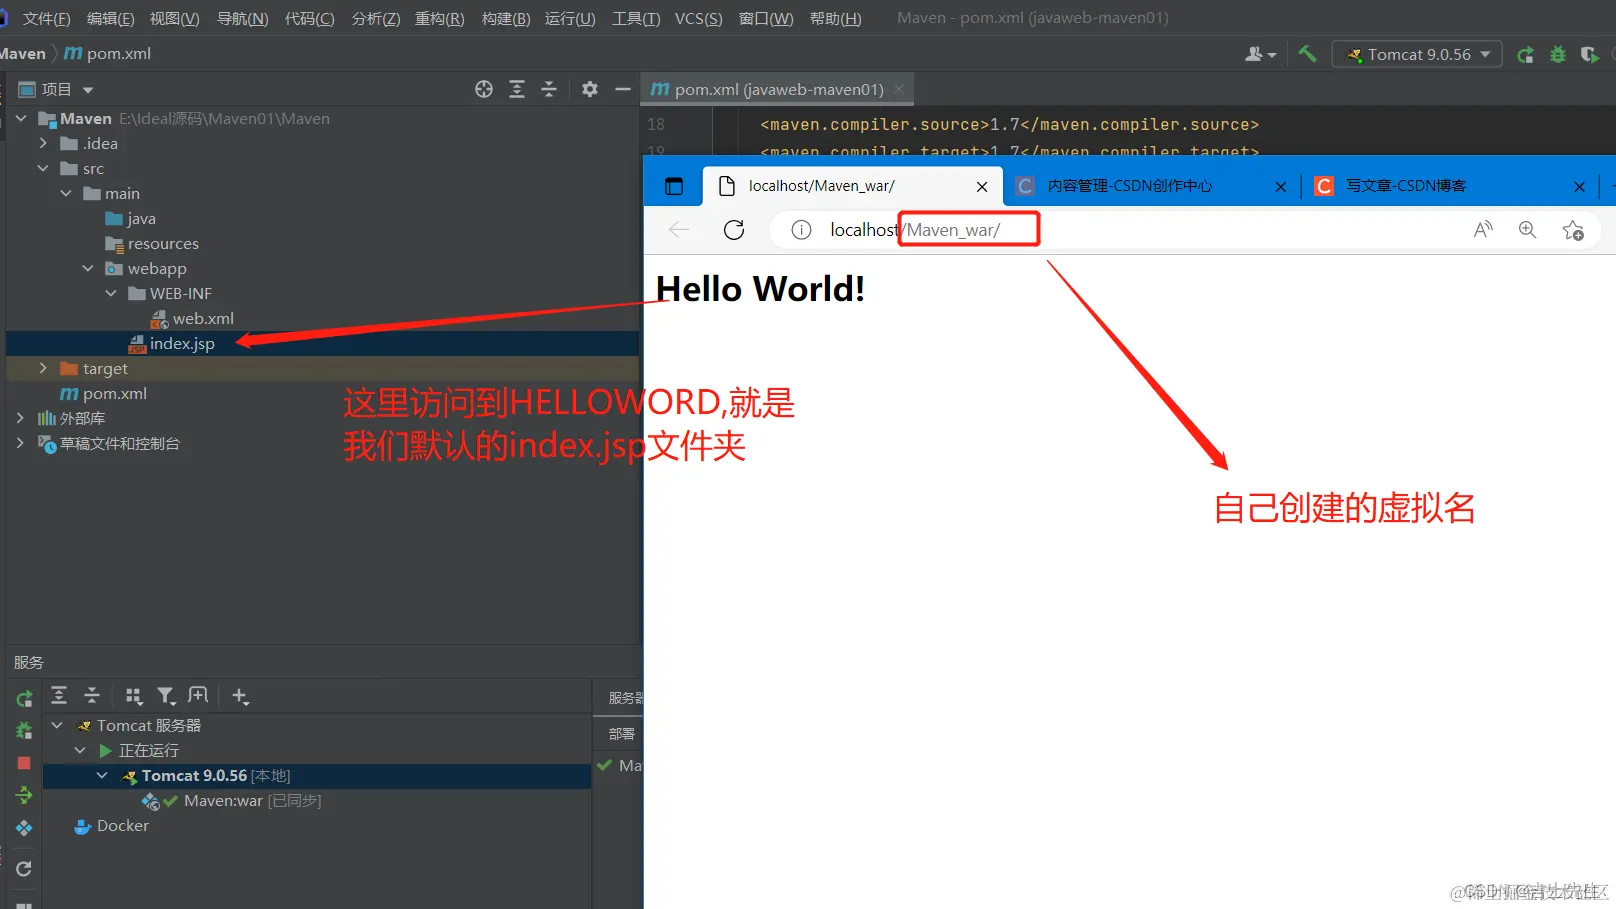This screenshot has width=1616, height=909.
Task: Reload the localhost page in the browser
Action: tap(734, 230)
